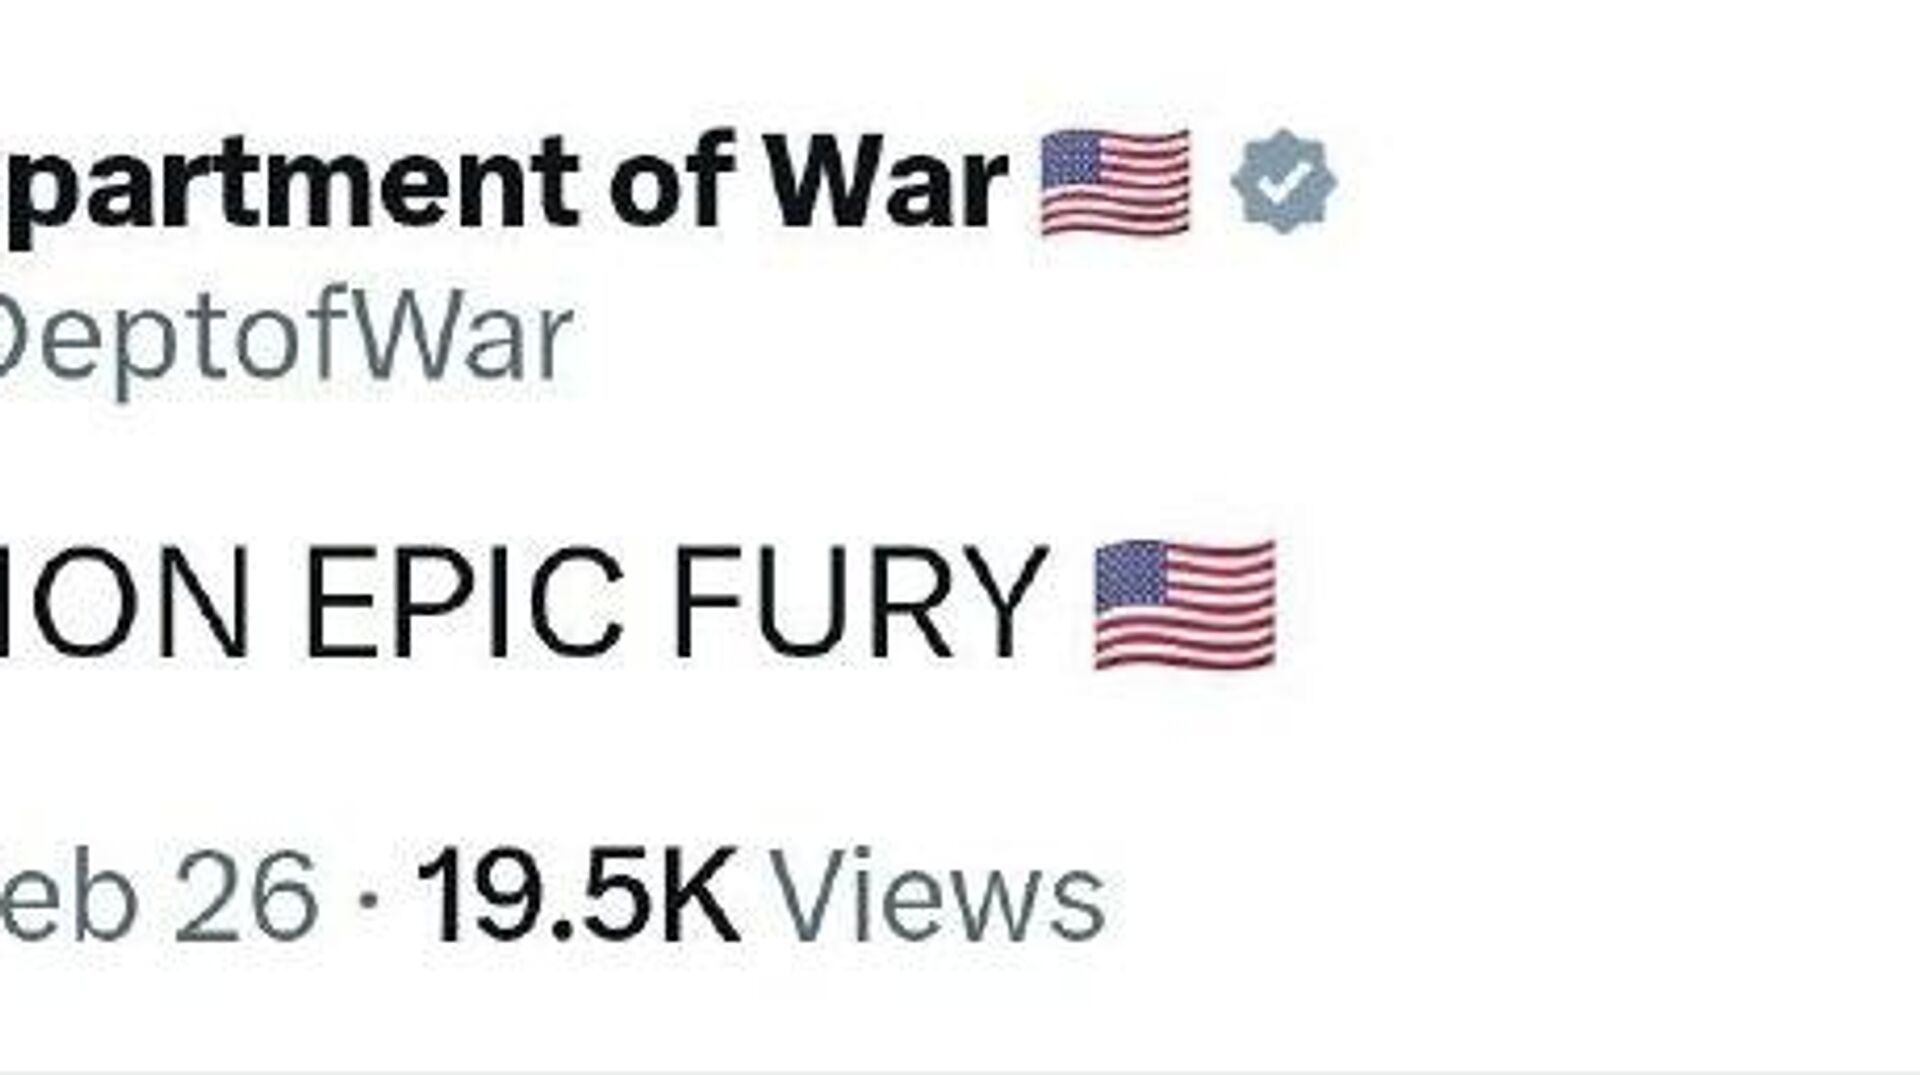The image size is (1920, 1075).
Task: Open the Feb 26 timestamp link
Action: coord(159,896)
